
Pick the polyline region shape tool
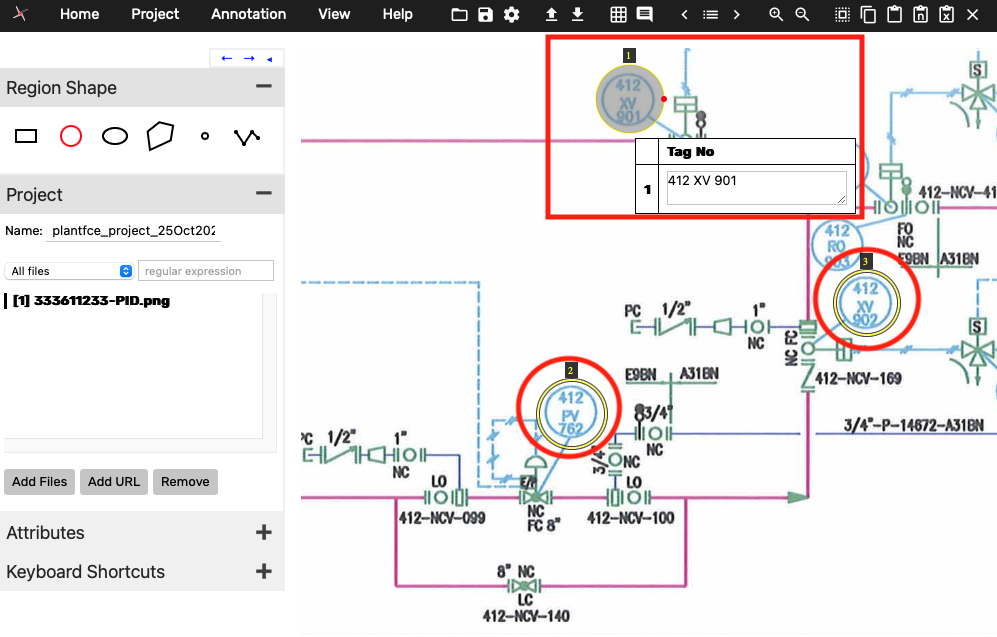point(246,136)
